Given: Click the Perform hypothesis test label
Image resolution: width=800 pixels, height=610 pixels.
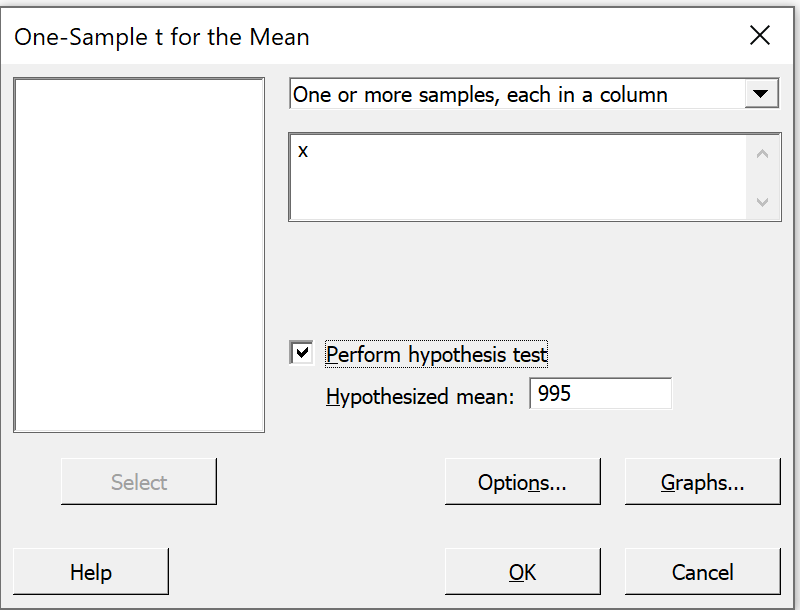Looking at the screenshot, I should click(436, 354).
